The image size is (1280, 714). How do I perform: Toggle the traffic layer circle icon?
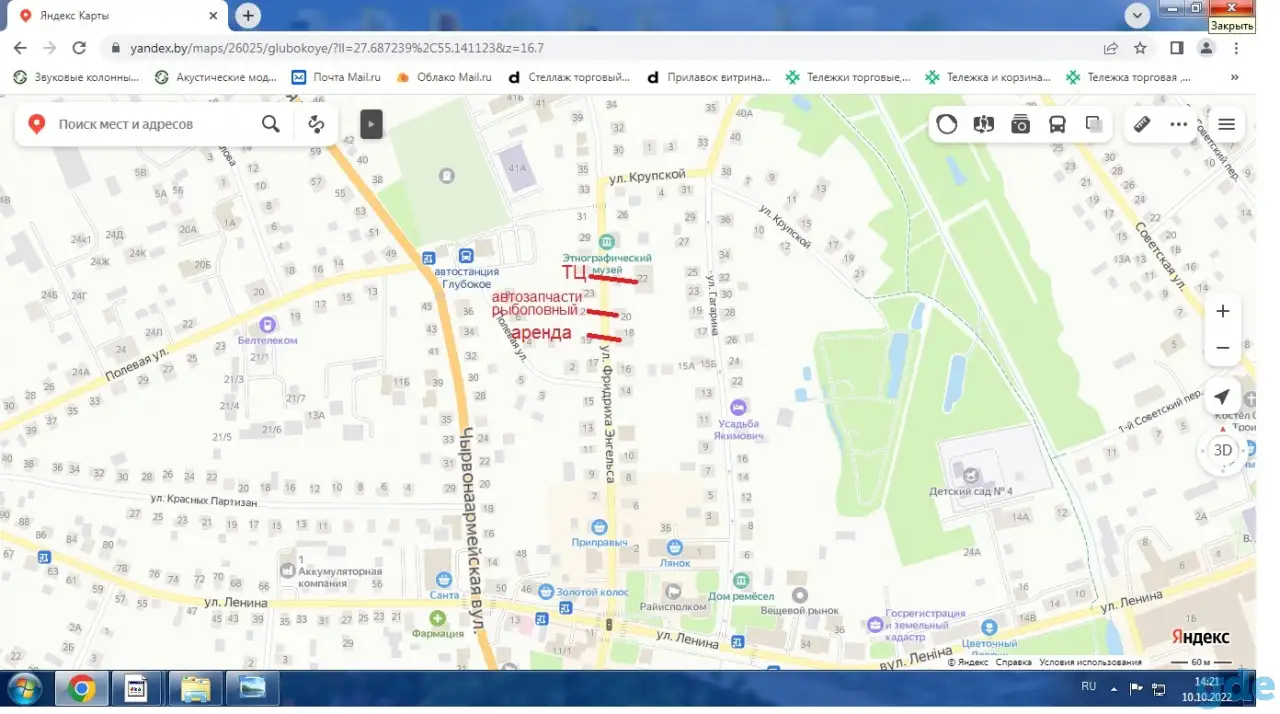[947, 124]
